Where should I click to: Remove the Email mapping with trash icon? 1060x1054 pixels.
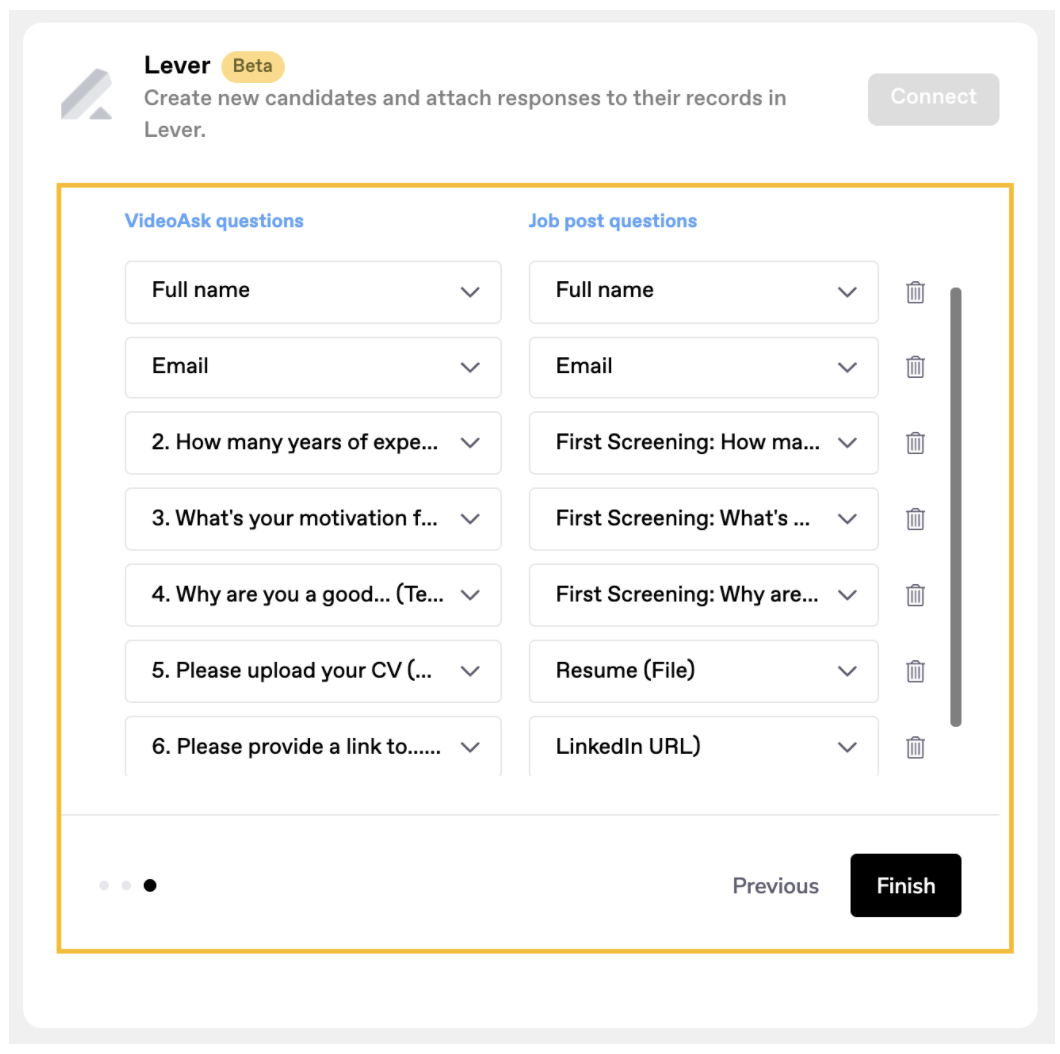pyautogui.click(x=915, y=367)
